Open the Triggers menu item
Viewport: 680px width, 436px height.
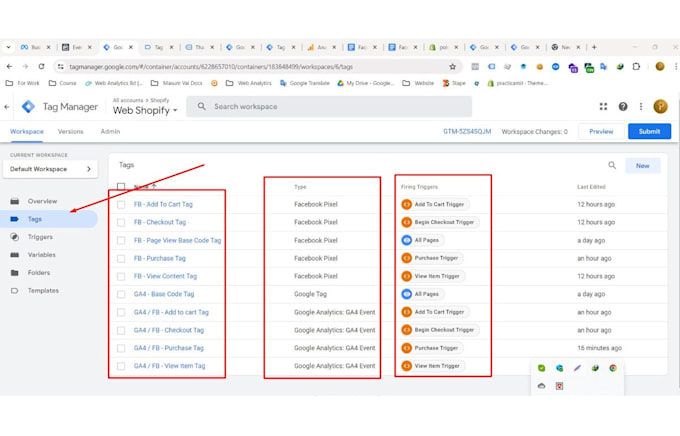point(40,237)
